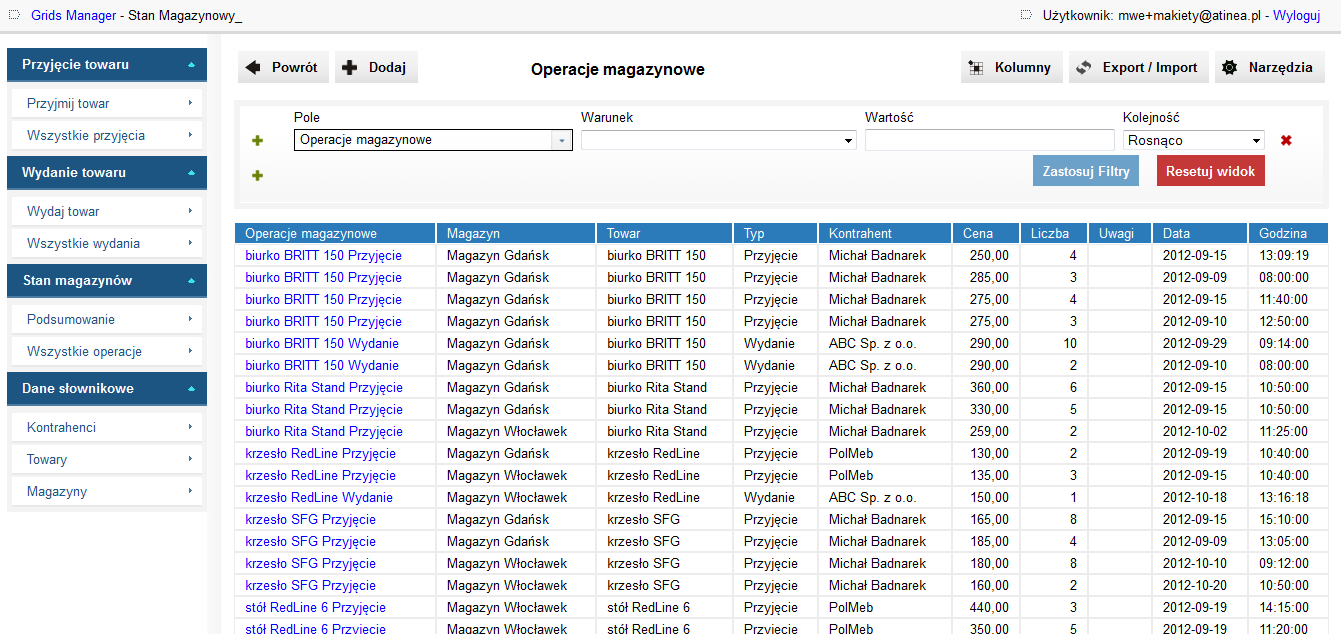Click the Liczba cell showing 10
Screen dimensions: 1341x634
1054,343
